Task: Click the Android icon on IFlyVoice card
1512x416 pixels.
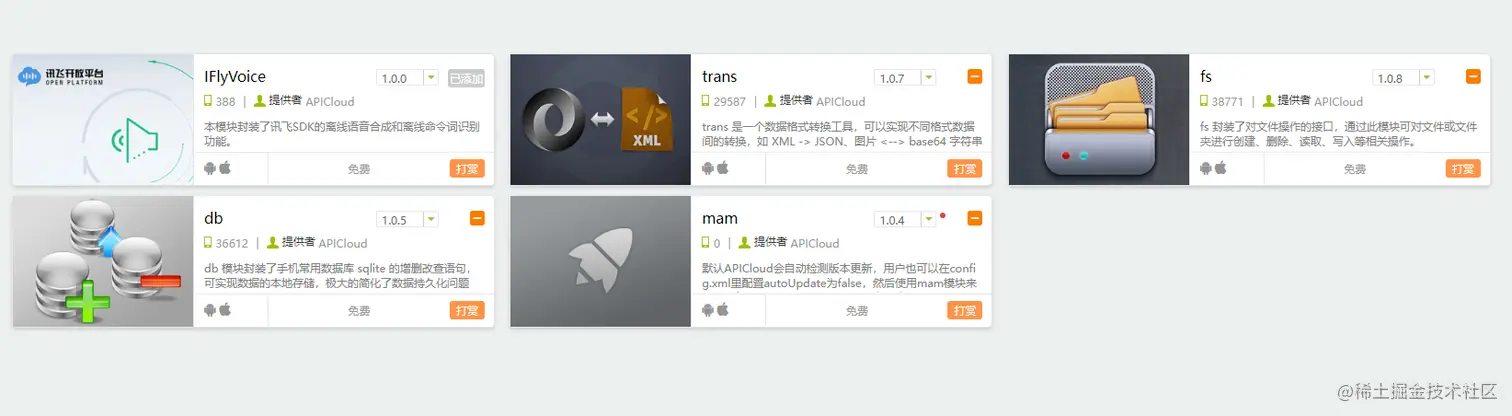Action: click(x=211, y=168)
